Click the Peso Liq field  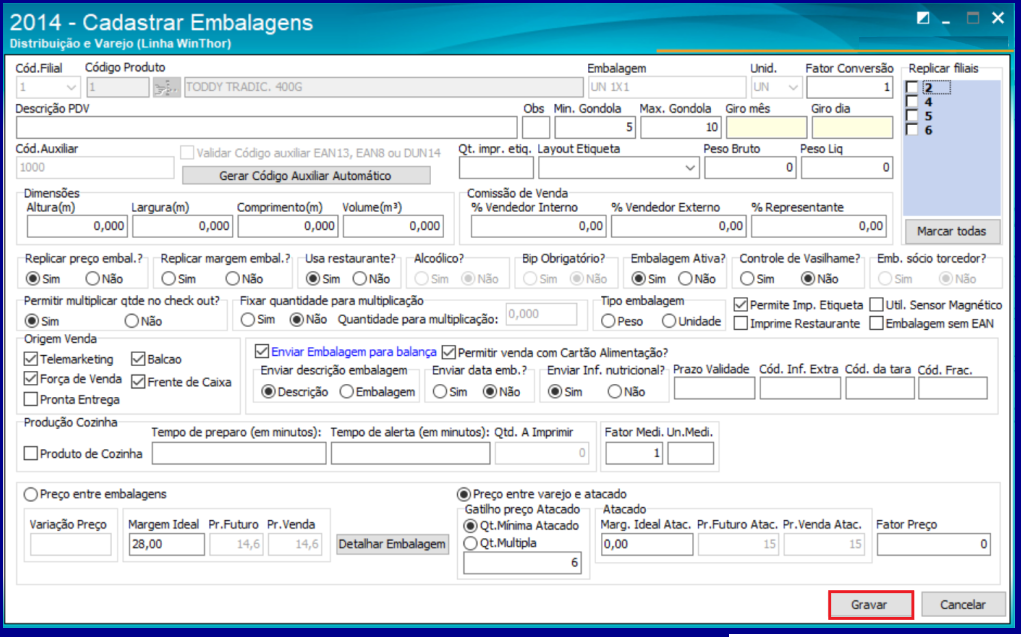pos(846,168)
